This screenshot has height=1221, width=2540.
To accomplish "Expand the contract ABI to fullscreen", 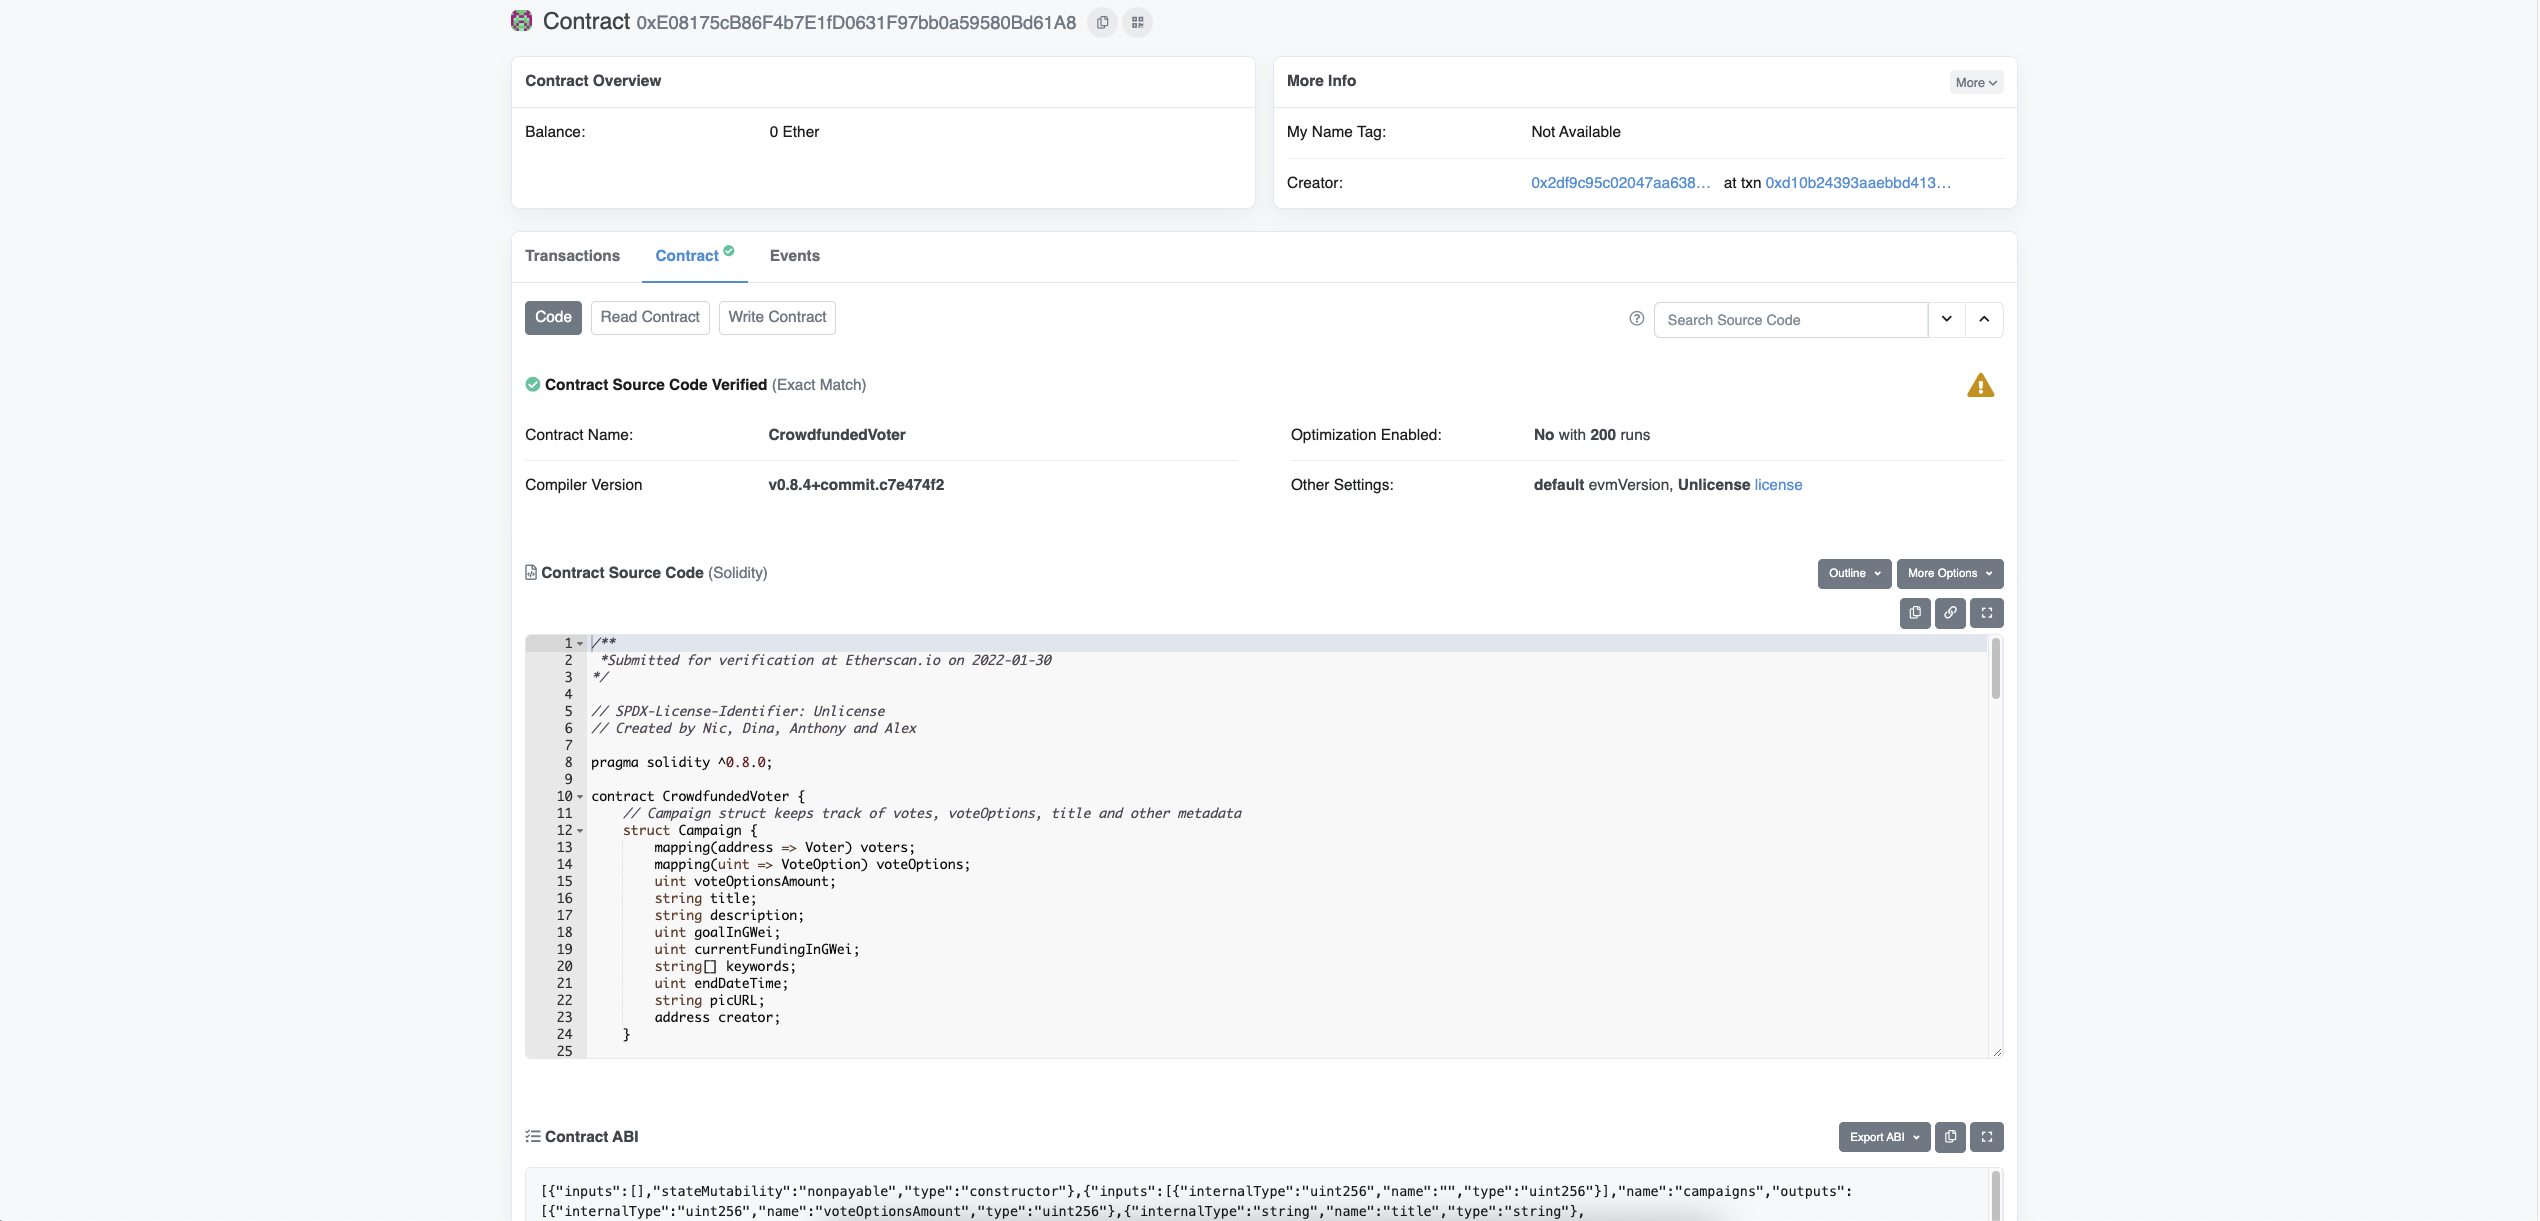I will point(1986,1137).
